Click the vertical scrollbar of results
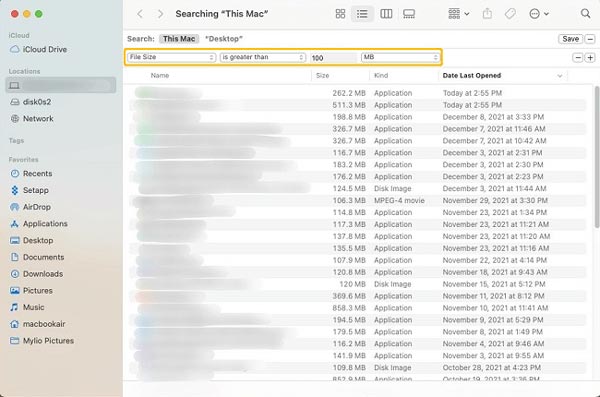This screenshot has width=600, height=397. (597, 157)
